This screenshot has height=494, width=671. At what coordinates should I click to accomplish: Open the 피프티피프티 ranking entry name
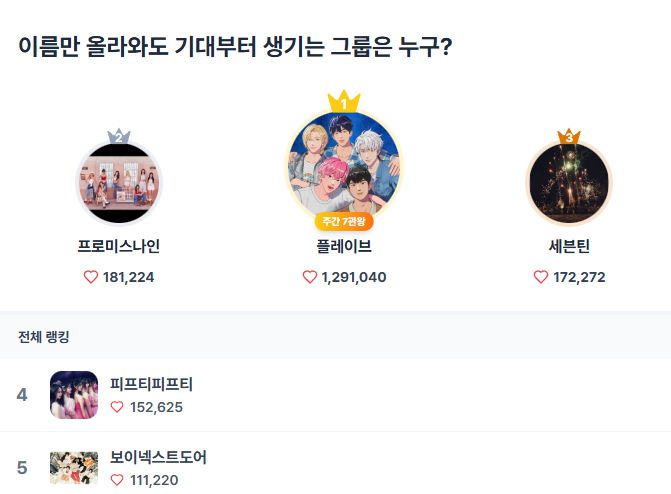coord(152,384)
